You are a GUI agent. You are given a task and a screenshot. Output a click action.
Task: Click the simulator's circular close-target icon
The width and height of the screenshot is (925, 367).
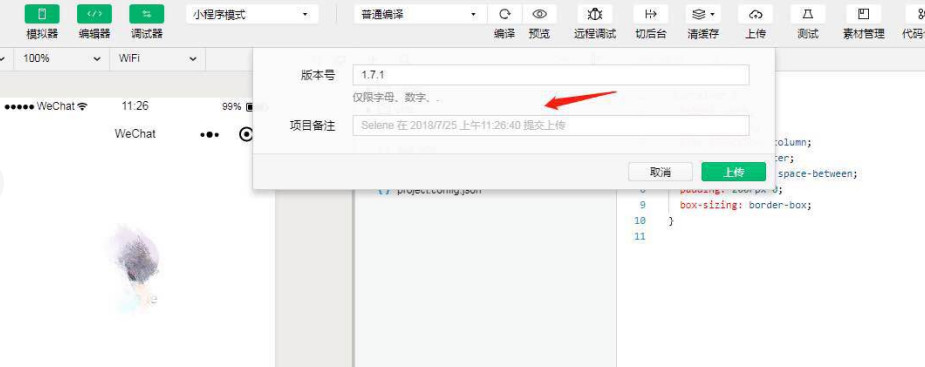(x=246, y=135)
